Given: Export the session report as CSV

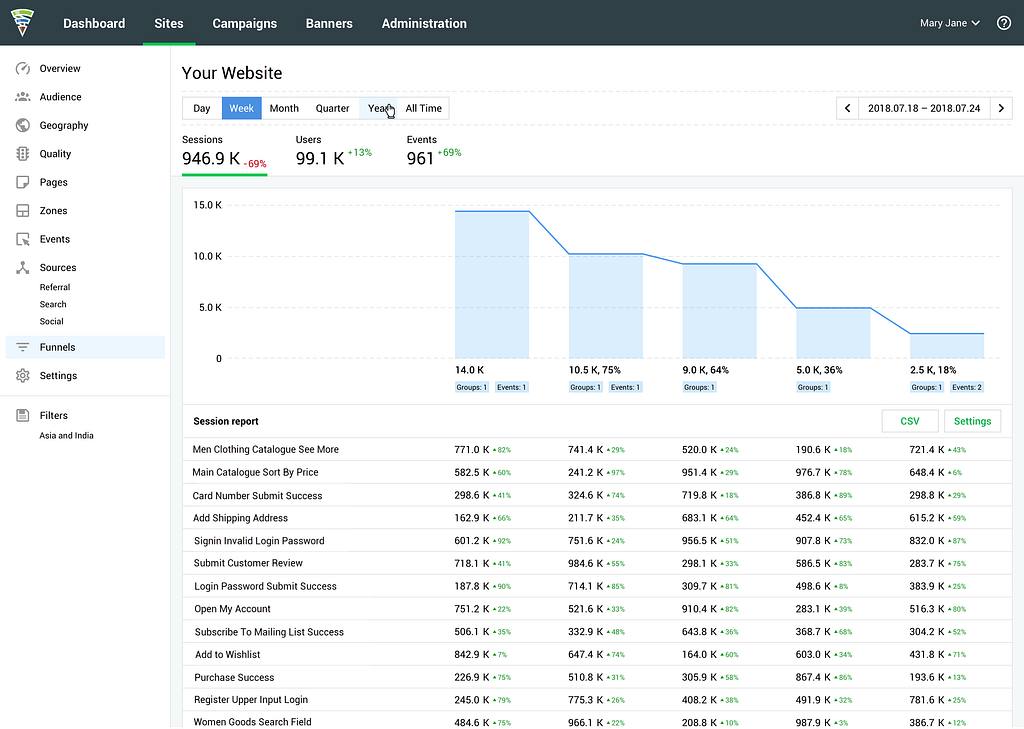Looking at the screenshot, I should pos(910,421).
